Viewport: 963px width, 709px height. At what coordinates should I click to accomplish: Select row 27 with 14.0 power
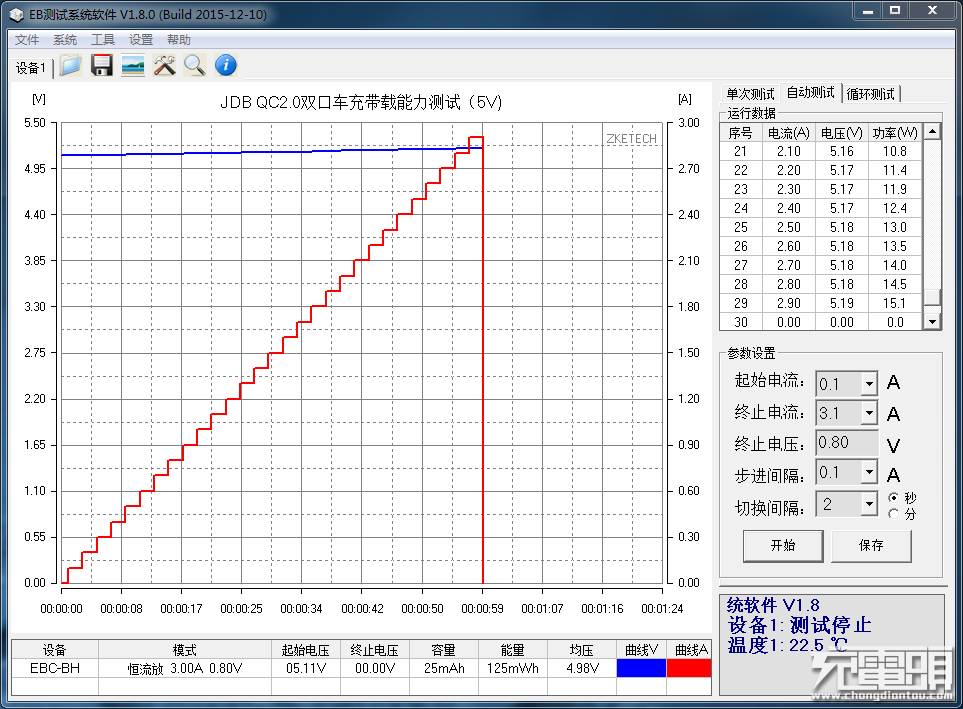[x=821, y=265]
